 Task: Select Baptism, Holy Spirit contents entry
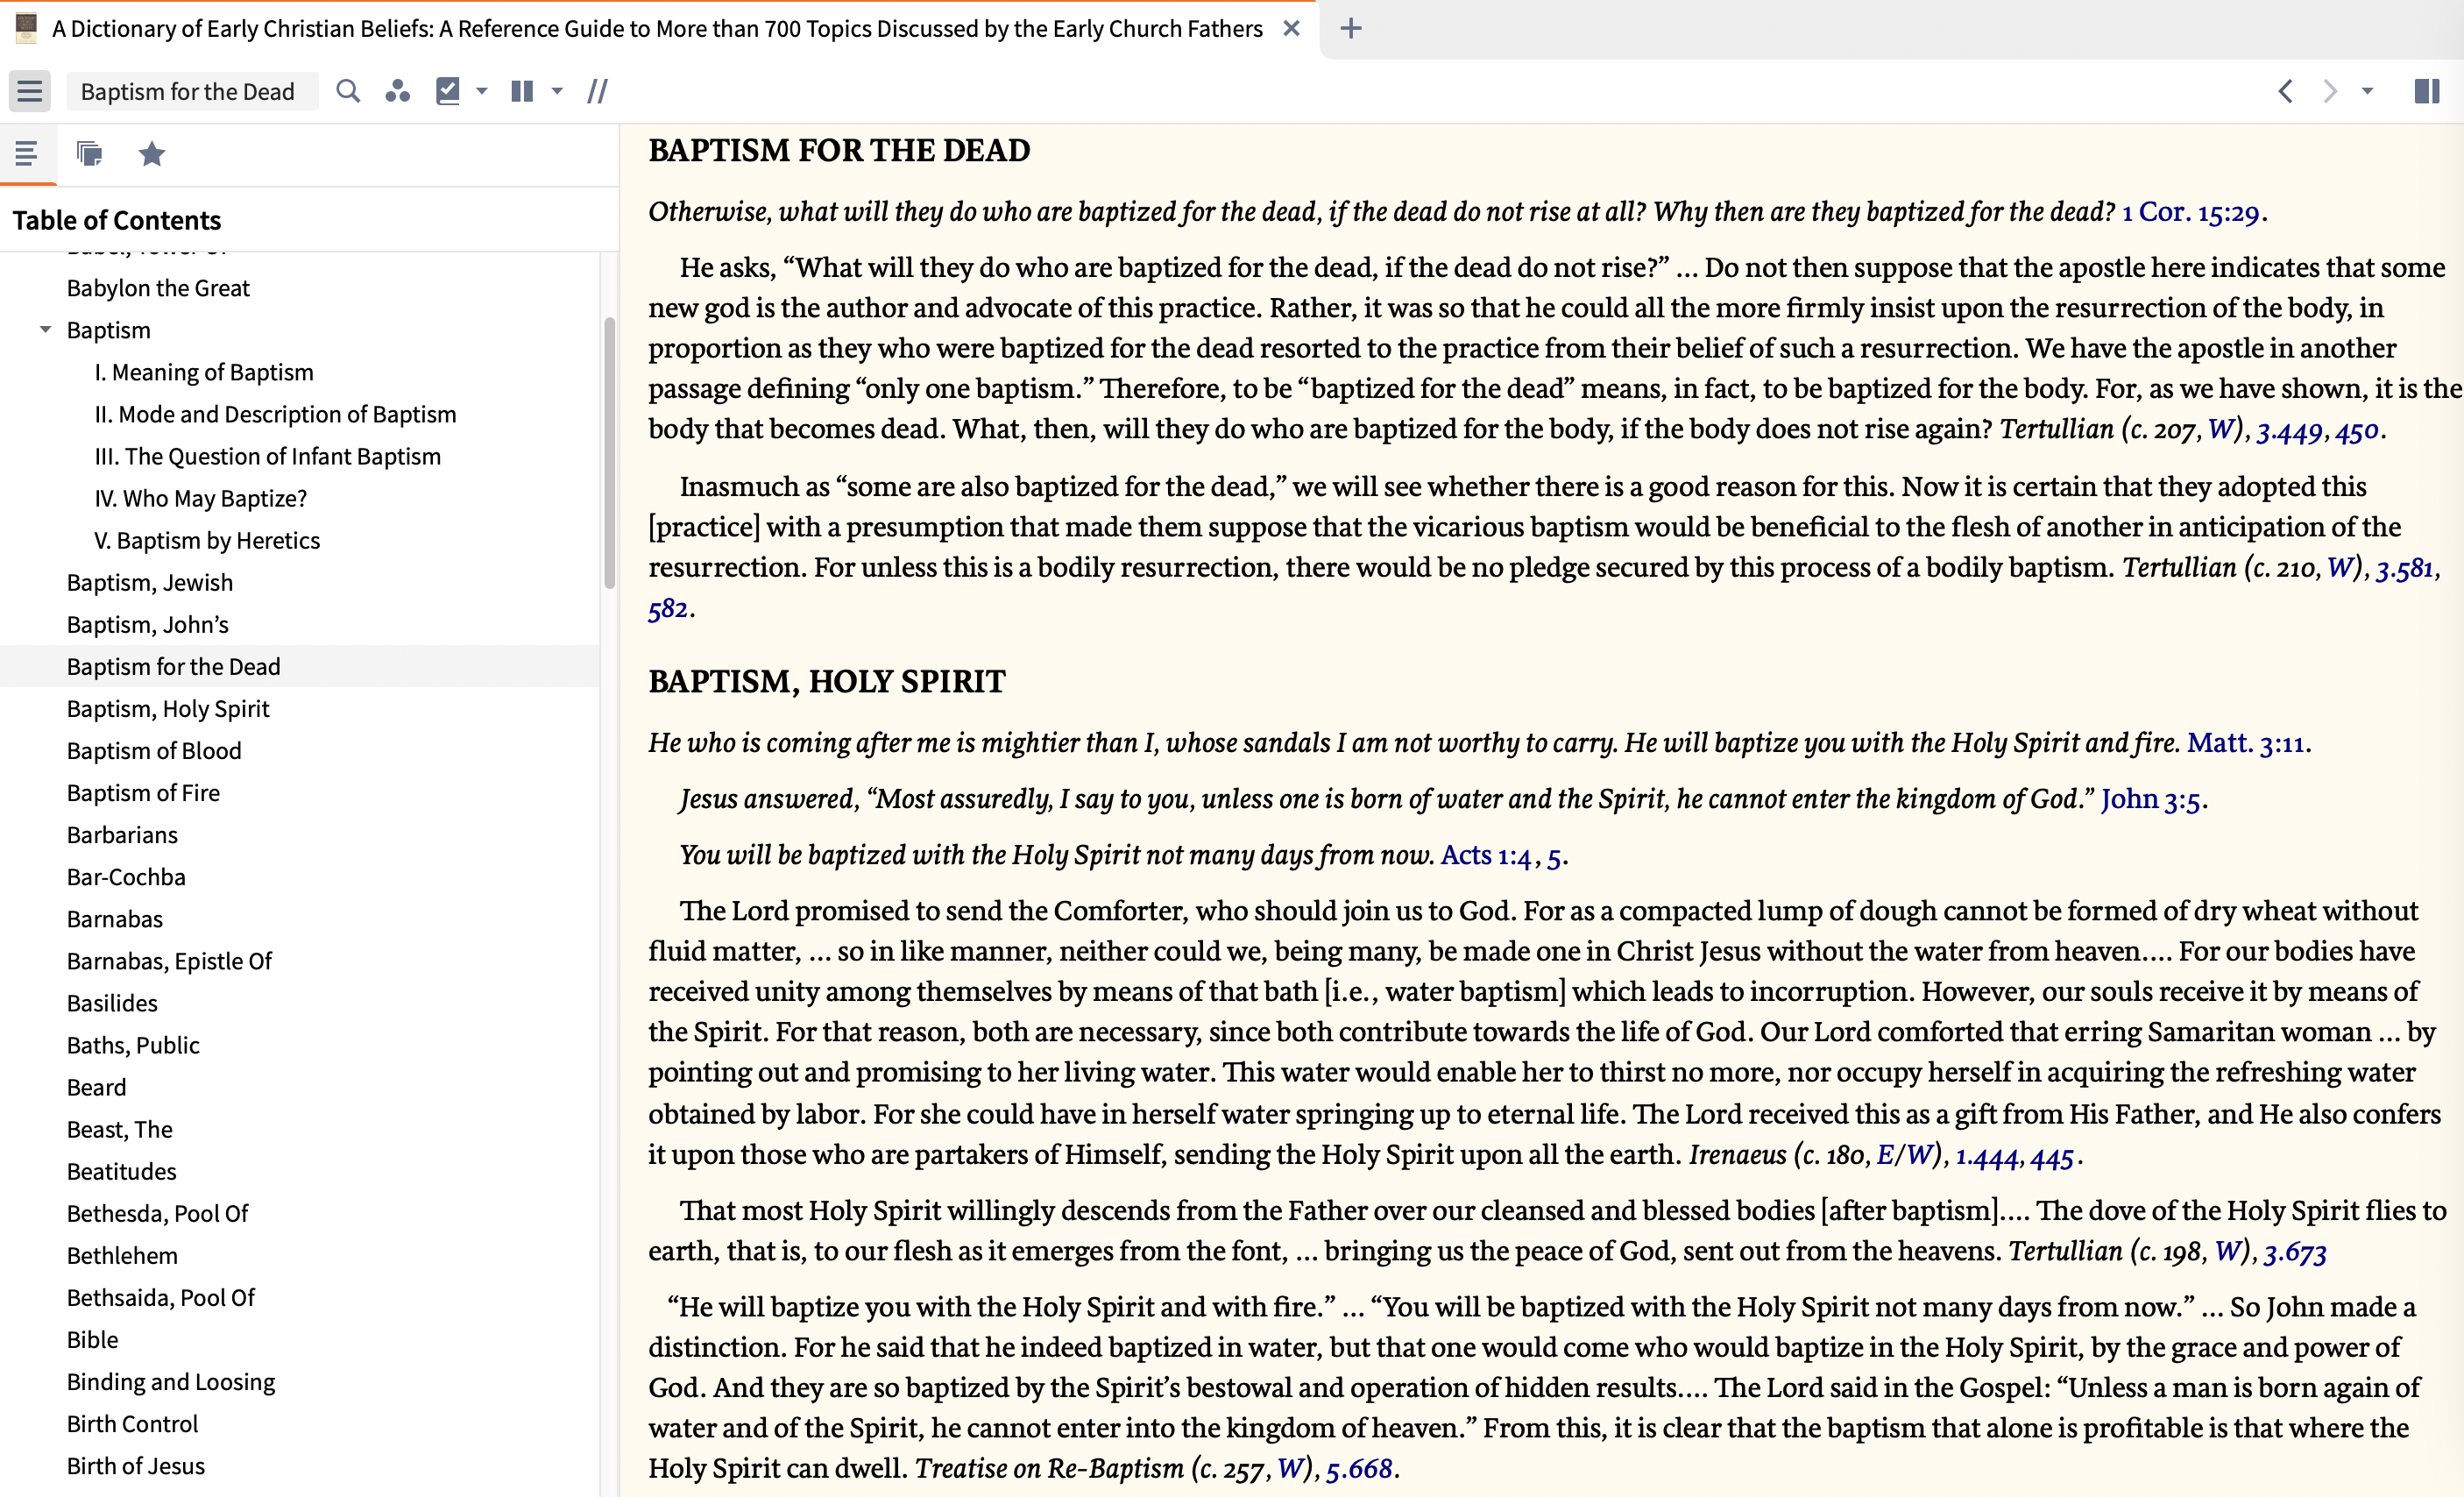[168, 708]
